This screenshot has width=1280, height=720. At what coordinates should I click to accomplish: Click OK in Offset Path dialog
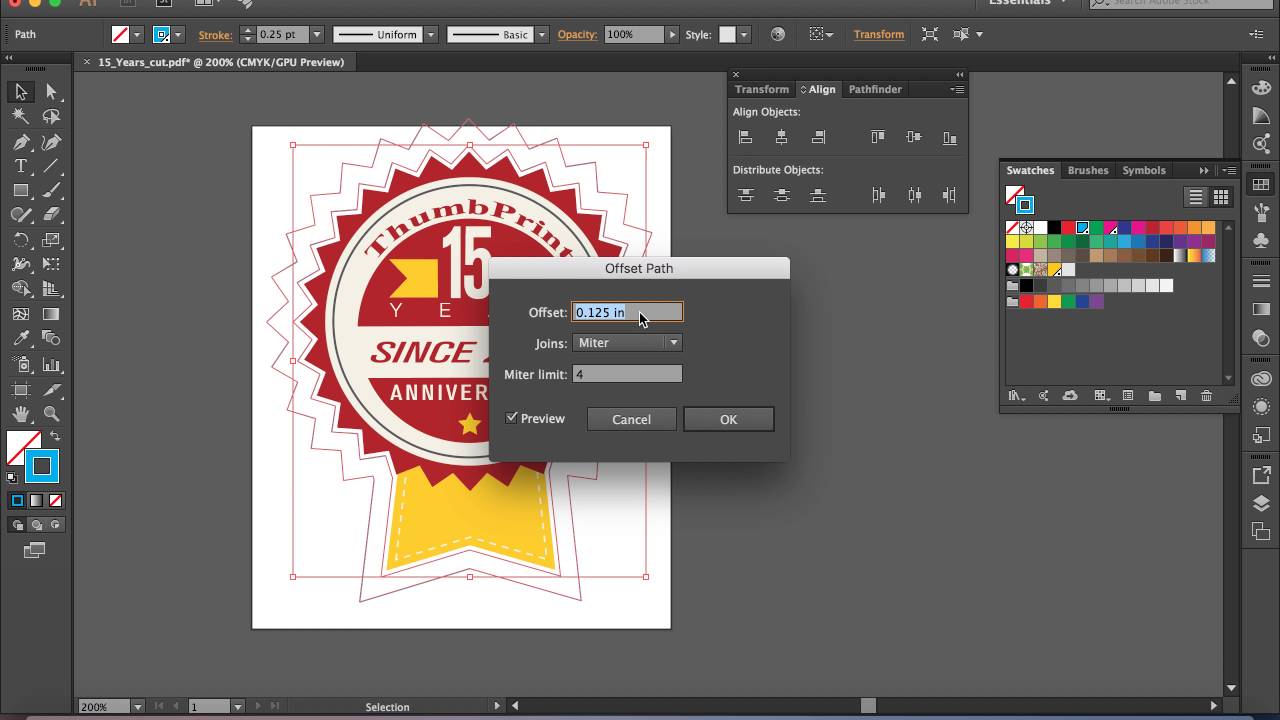(728, 419)
